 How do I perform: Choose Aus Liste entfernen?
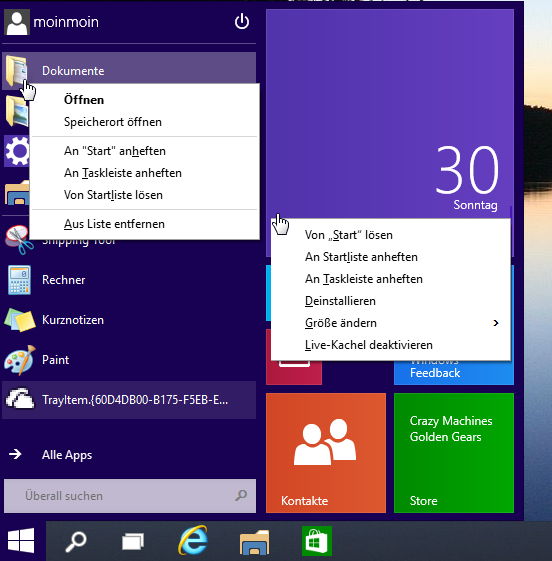click(x=145, y=224)
